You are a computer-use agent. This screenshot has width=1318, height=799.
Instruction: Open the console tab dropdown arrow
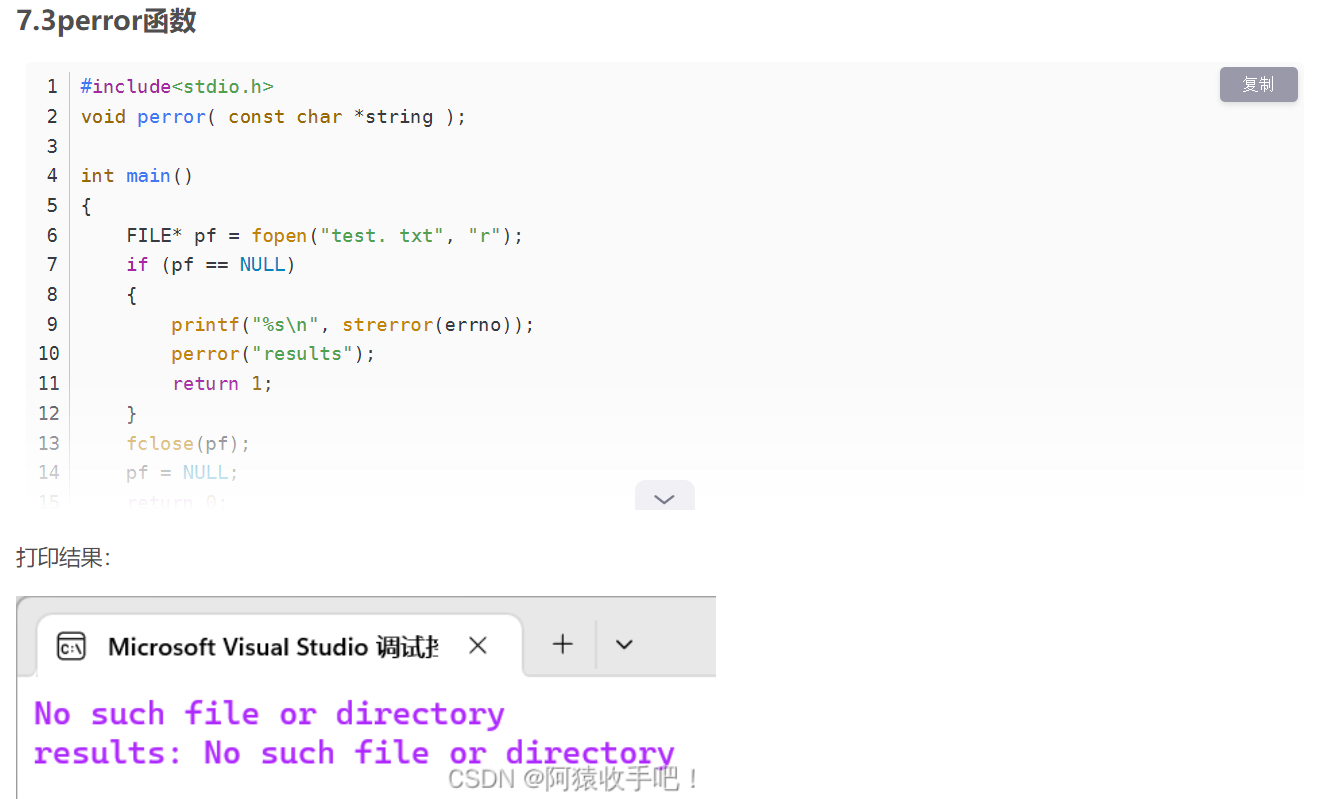click(x=624, y=645)
